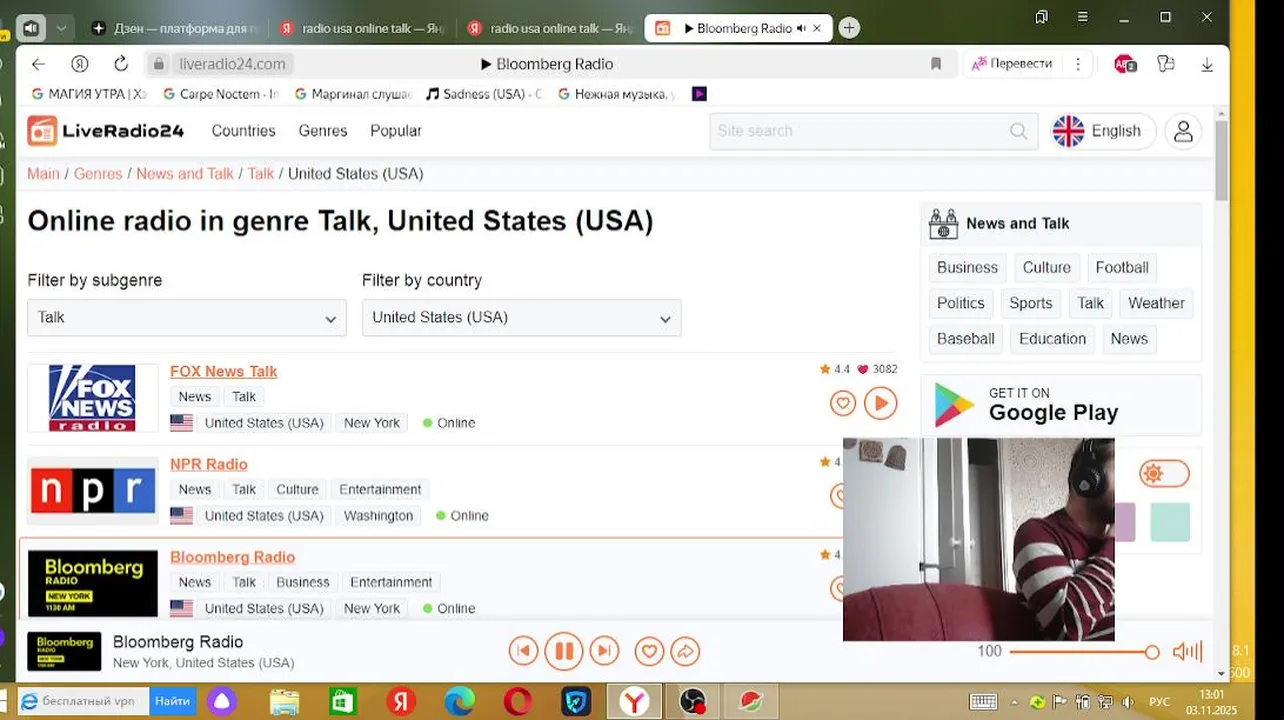Open Genres breadcrumb link
Viewport: 1284px width, 720px height.
click(x=98, y=174)
